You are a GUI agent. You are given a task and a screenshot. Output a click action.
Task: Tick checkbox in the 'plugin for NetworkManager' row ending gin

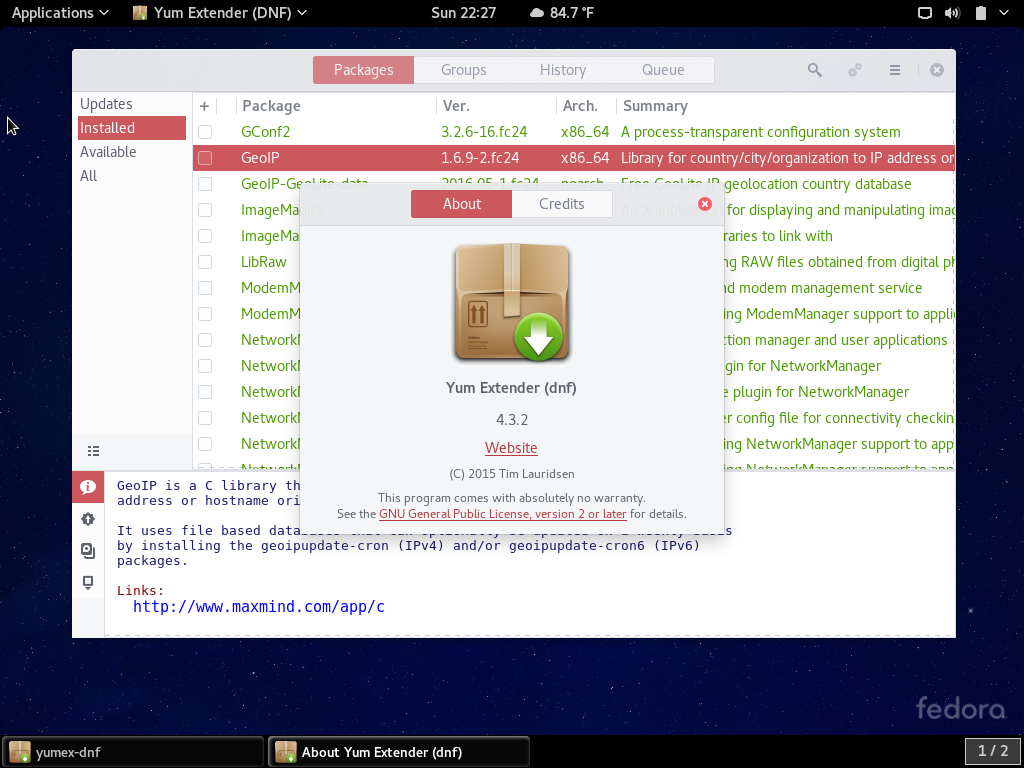coord(205,366)
